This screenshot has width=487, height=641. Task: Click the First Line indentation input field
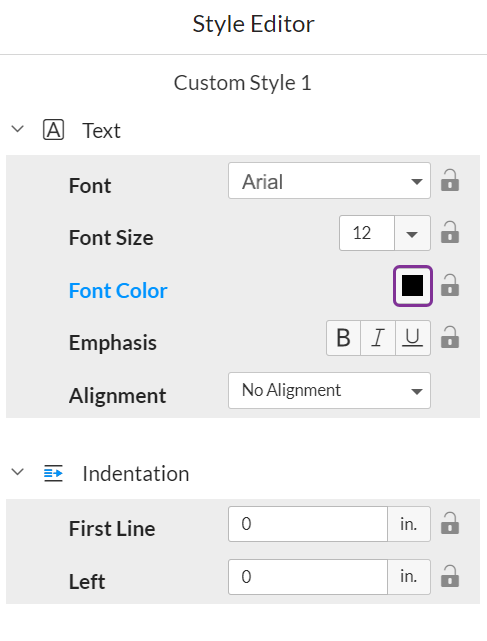(x=308, y=524)
